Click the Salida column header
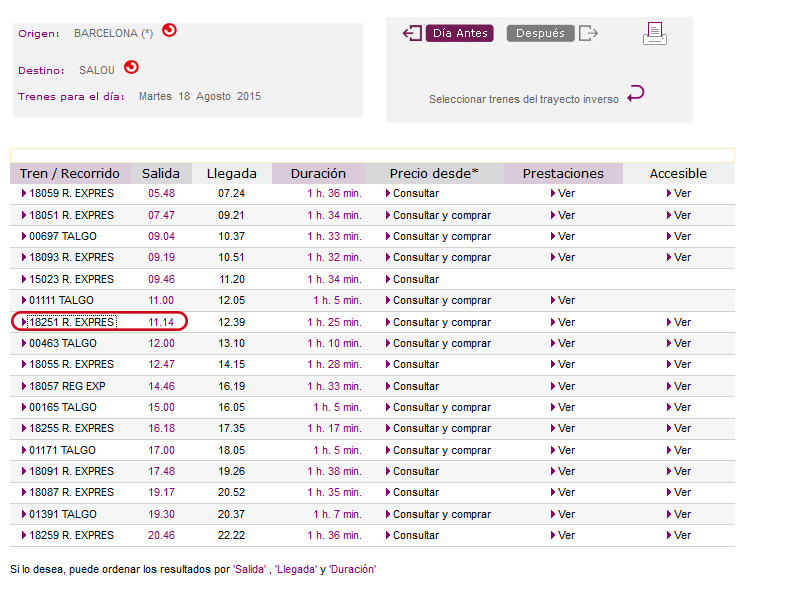The width and height of the screenshot is (787, 589). 161,174
